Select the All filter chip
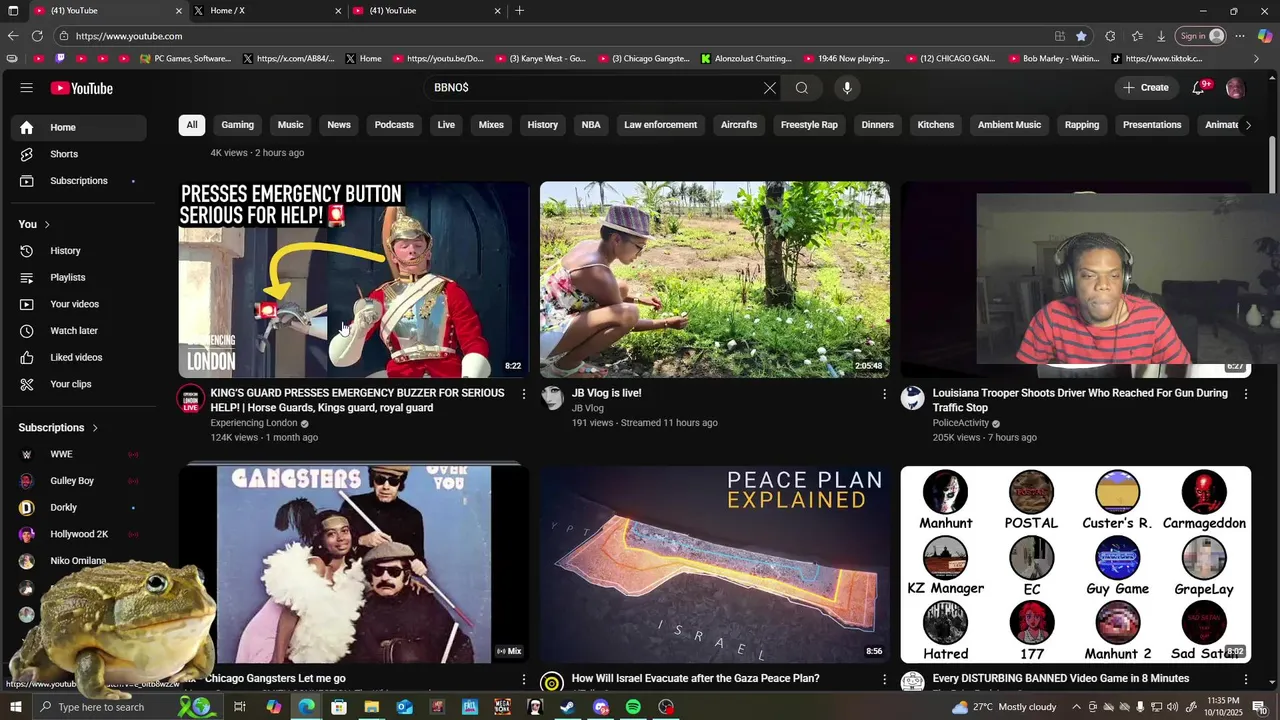 click(192, 125)
